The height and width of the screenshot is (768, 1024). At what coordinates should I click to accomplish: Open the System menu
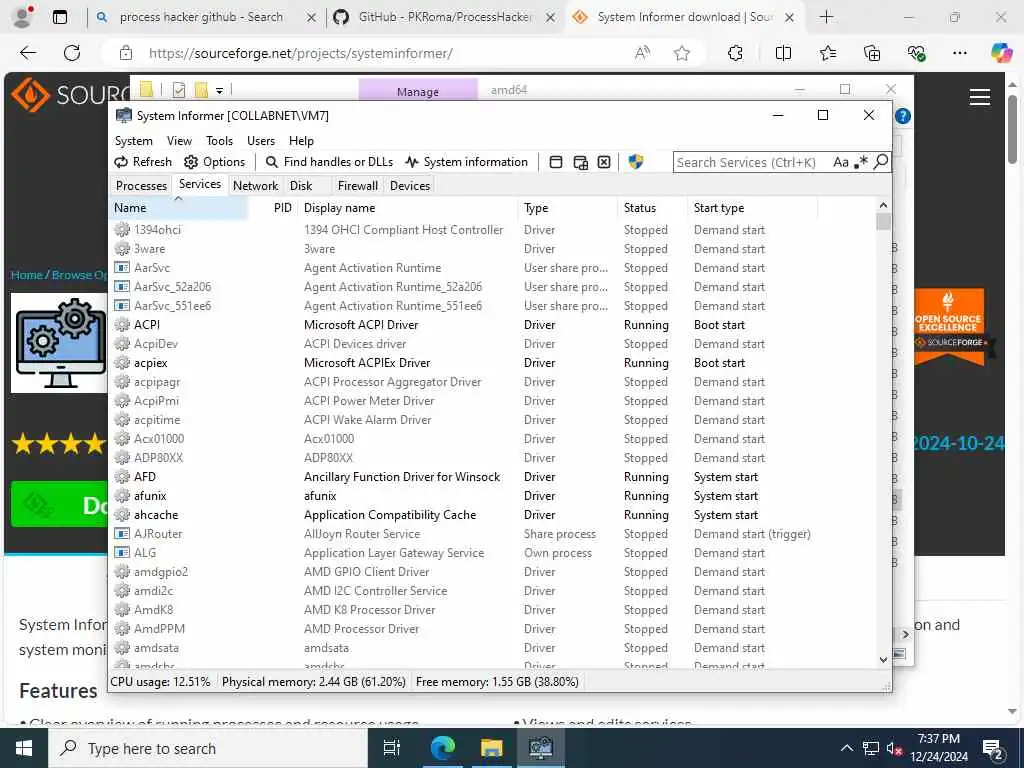tap(134, 140)
